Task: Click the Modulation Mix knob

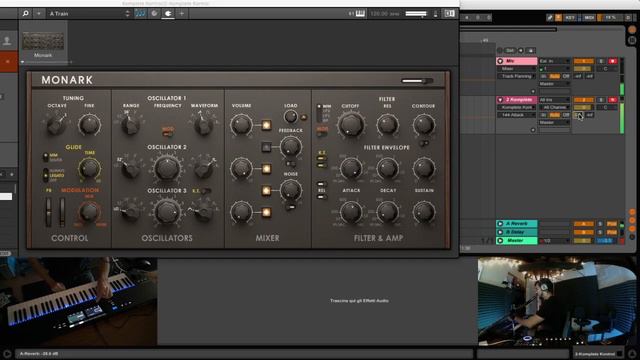Action: [89, 211]
